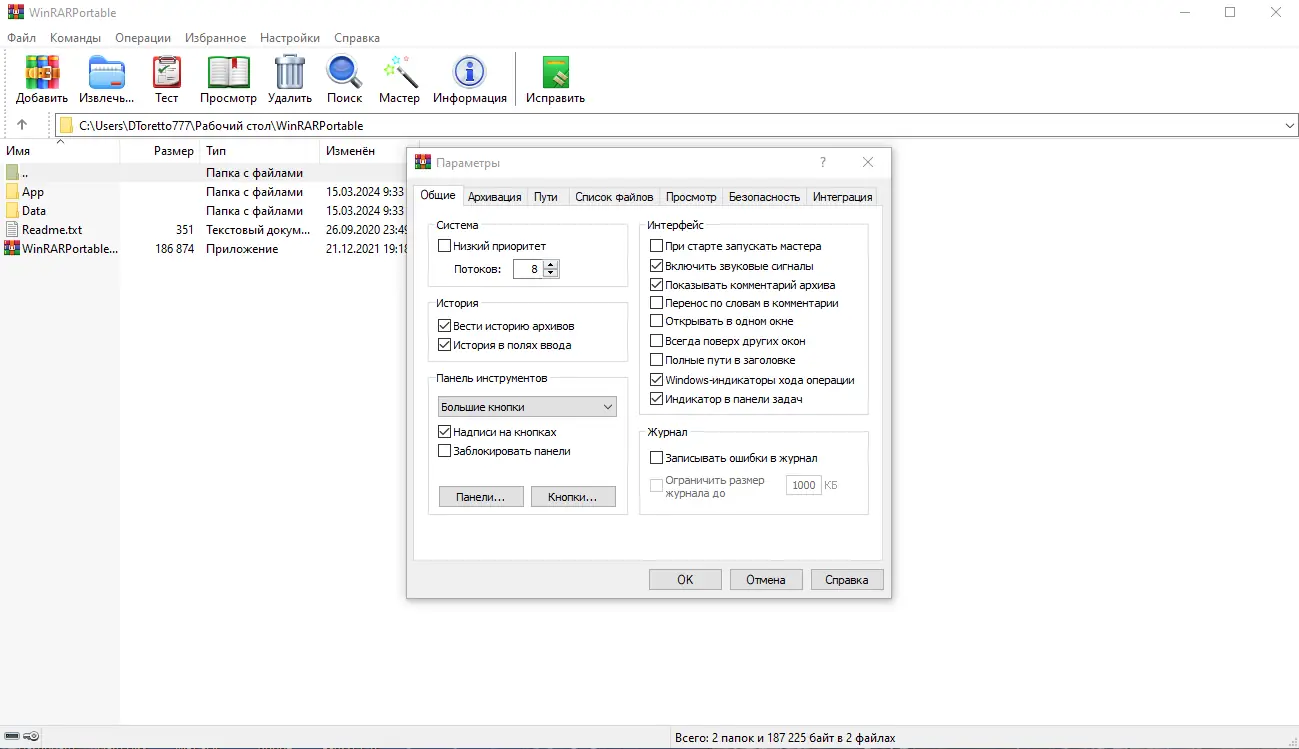Toggle the Низкий приоритет checkbox
Image resolution: width=1299 pixels, height=749 pixels.
(x=445, y=246)
